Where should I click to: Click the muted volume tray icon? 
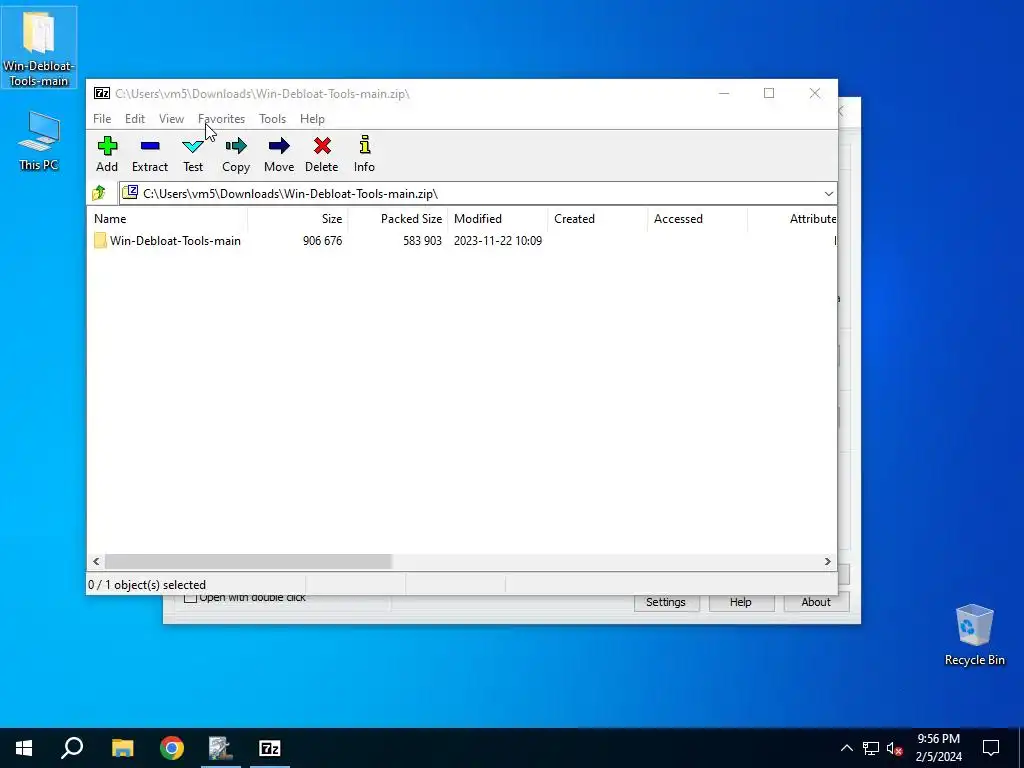pos(894,748)
